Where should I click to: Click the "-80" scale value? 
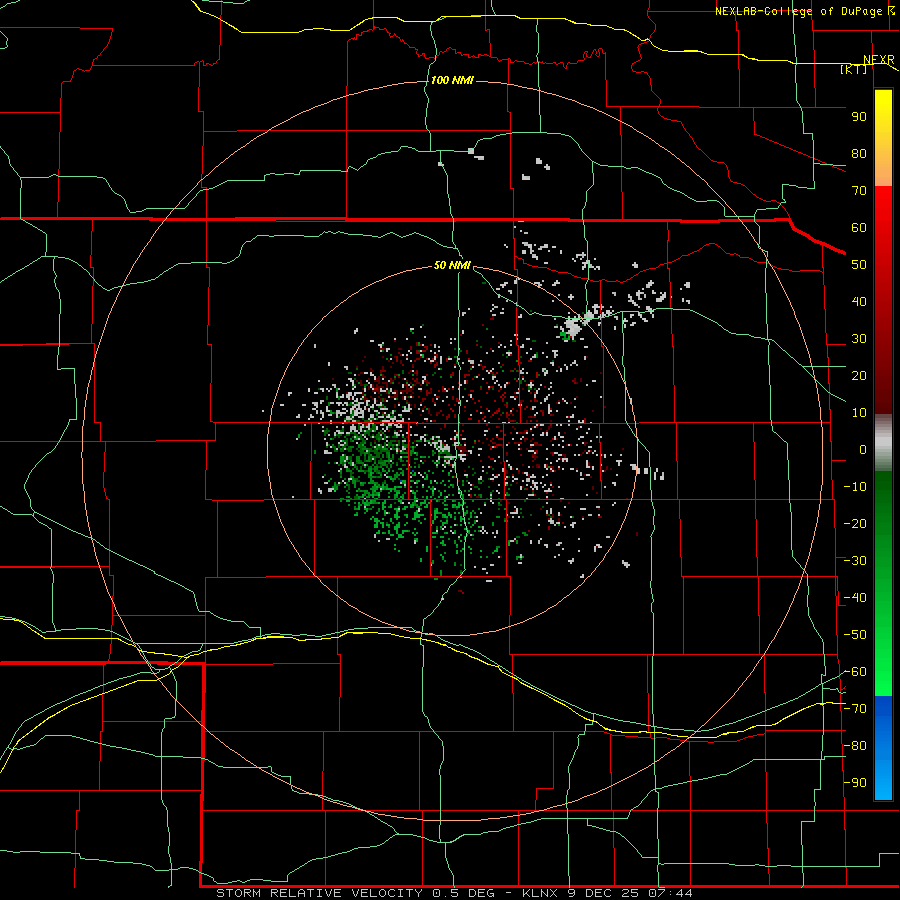855,746
